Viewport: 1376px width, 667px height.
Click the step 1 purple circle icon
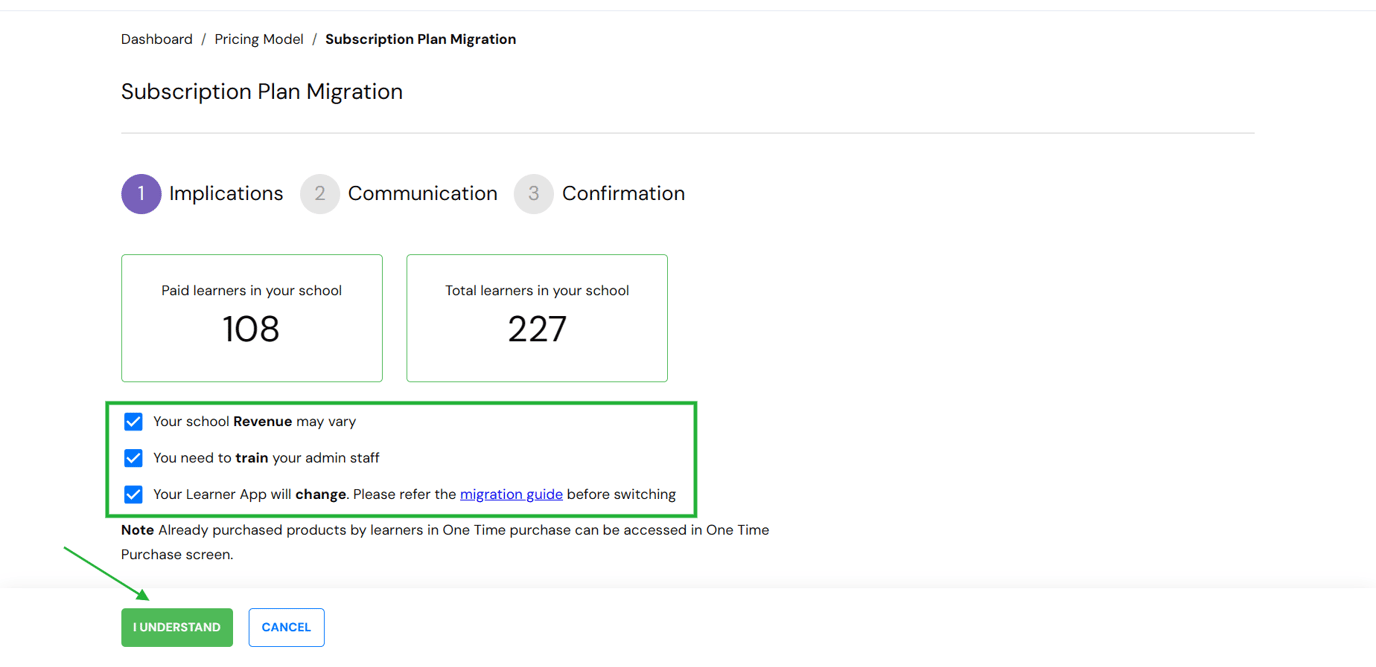point(141,194)
